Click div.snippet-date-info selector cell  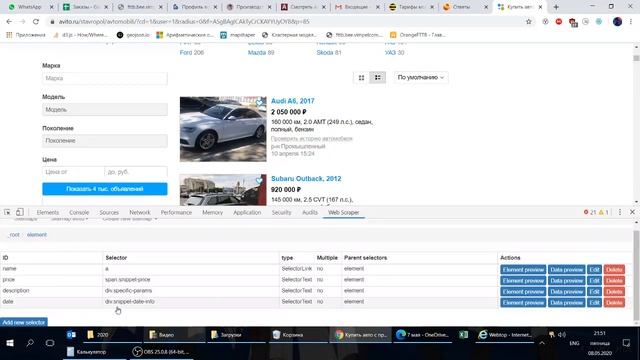coord(191,302)
